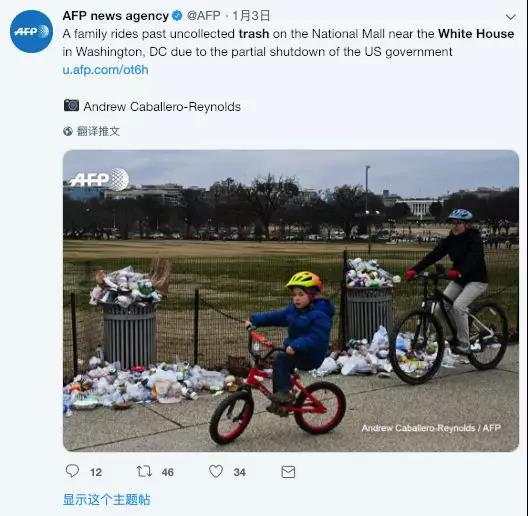Like the tweet with heart icon

coord(216,471)
